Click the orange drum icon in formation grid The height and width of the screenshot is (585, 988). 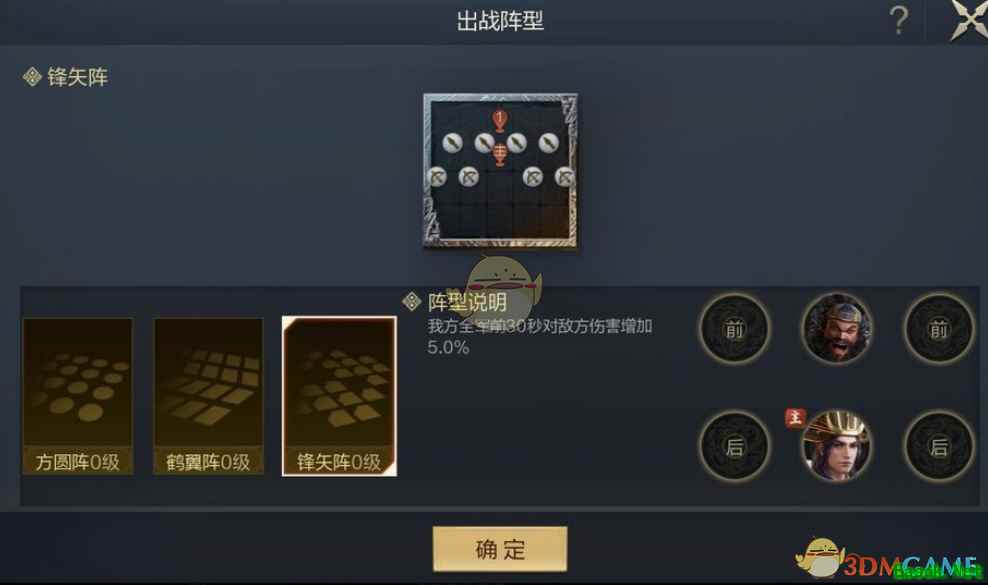(500, 154)
